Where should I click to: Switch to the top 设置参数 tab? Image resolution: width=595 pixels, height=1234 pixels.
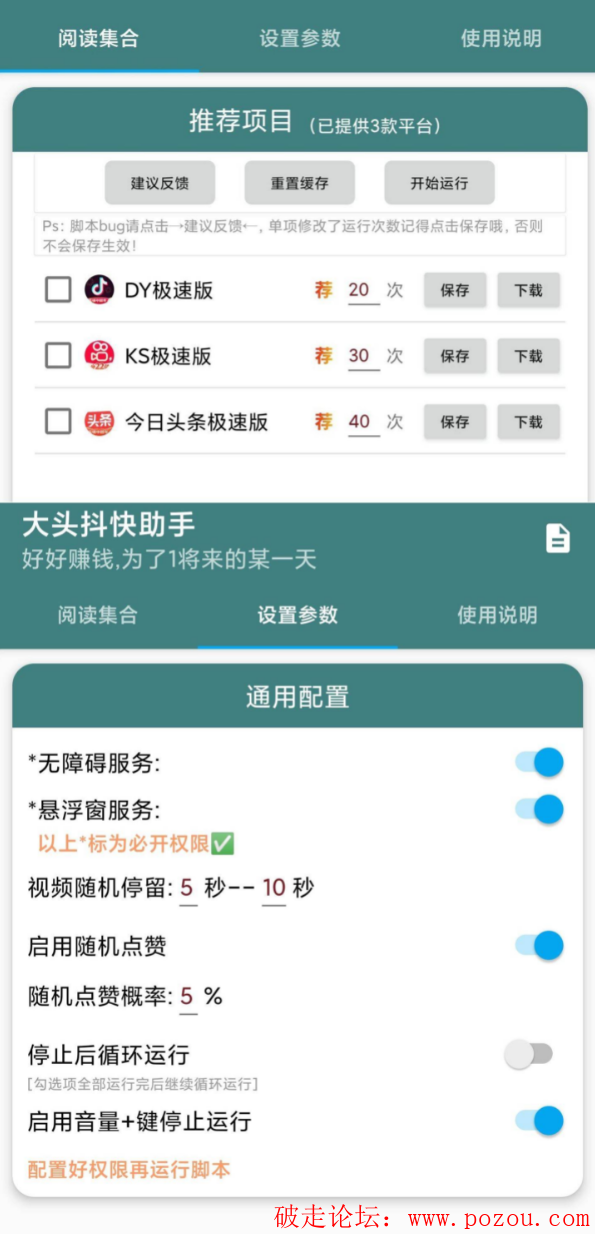coord(300,38)
